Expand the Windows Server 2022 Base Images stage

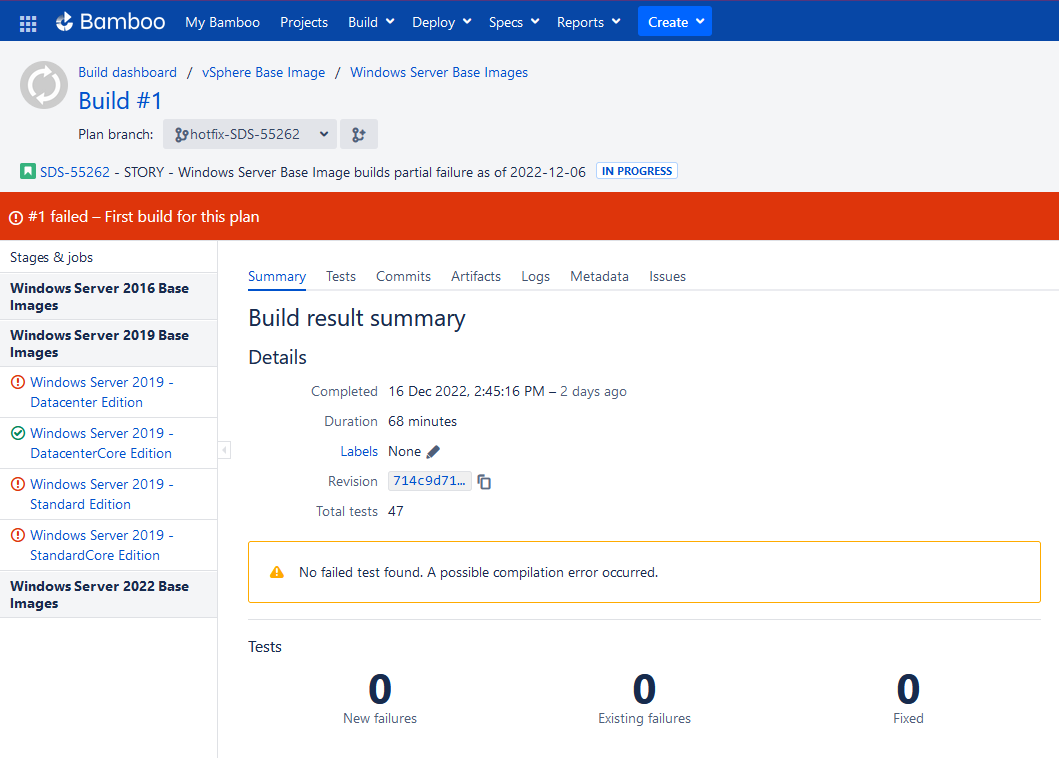(109, 595)
